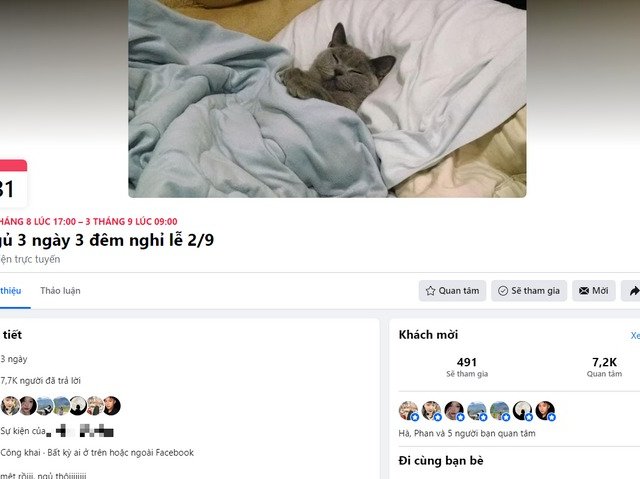640x479 pixels.
Task: Click first avatar under 7,7K người đã trả lời
Action: (10, 406)
